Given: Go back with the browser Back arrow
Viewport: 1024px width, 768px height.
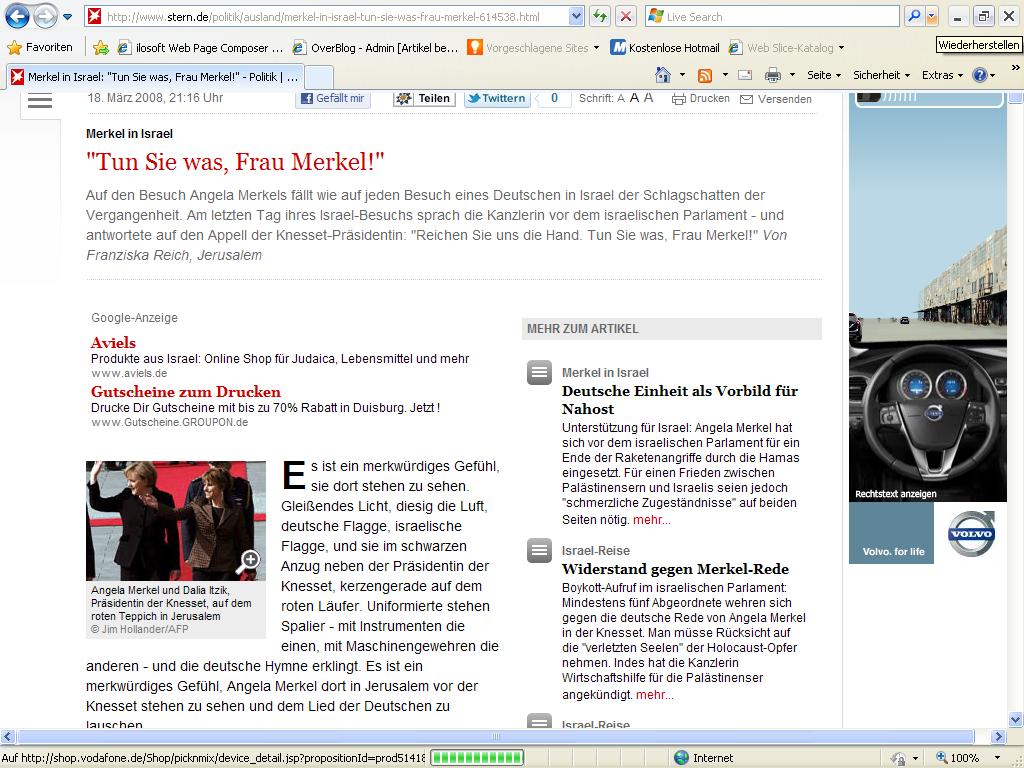Looking at the screenshot, I should click(x=18, y=16).
